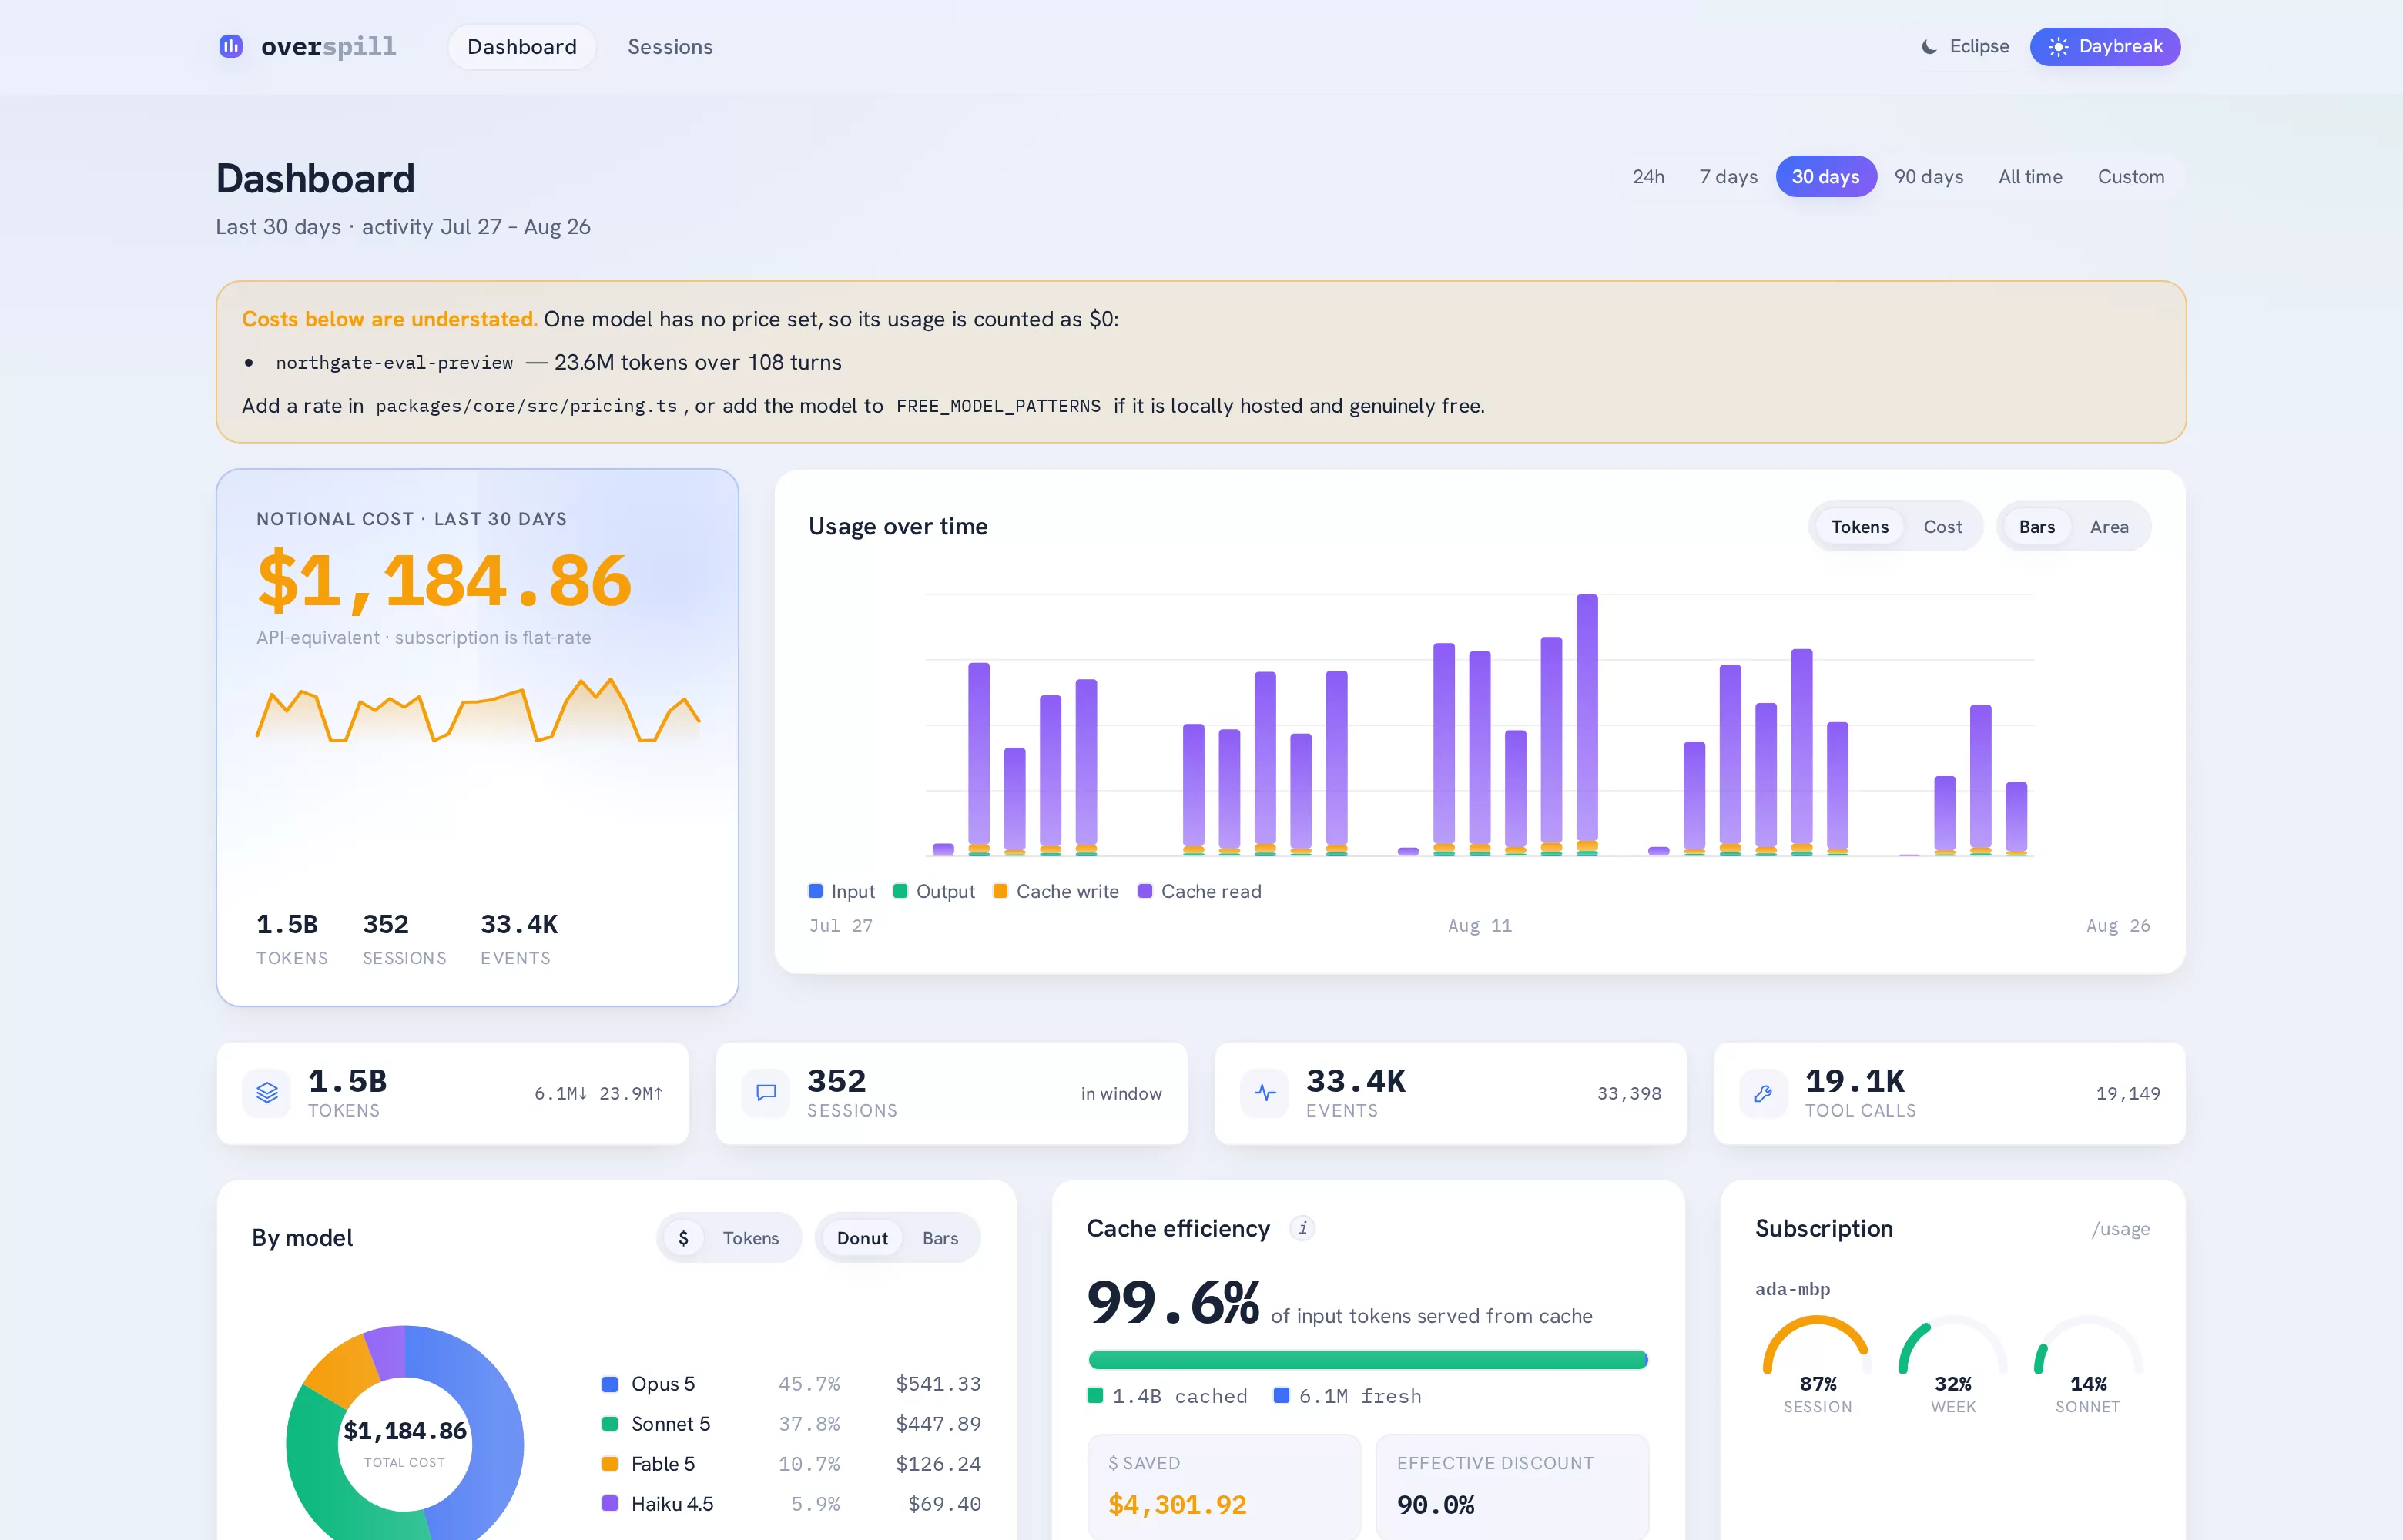Click the Eclipse moon icon
The image size is (2403, 1540).
[x=1929, y=47]
